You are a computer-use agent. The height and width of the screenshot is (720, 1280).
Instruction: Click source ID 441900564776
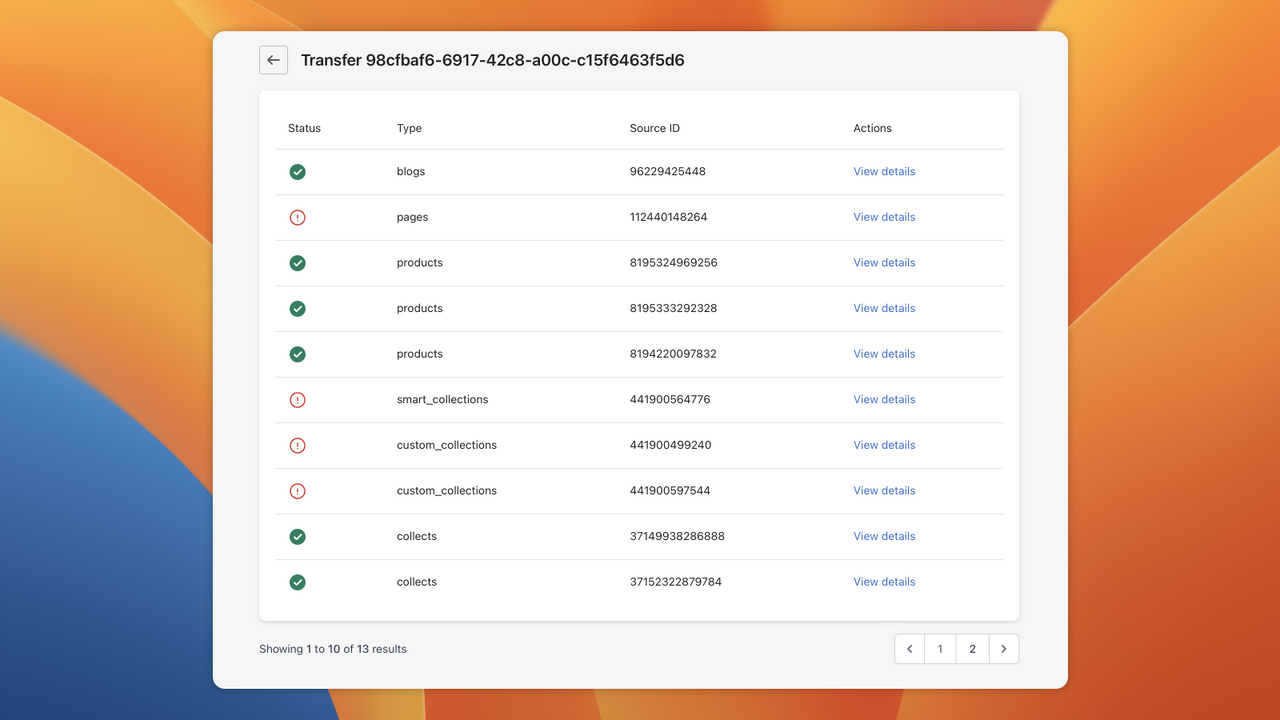(x=670, y=399)
